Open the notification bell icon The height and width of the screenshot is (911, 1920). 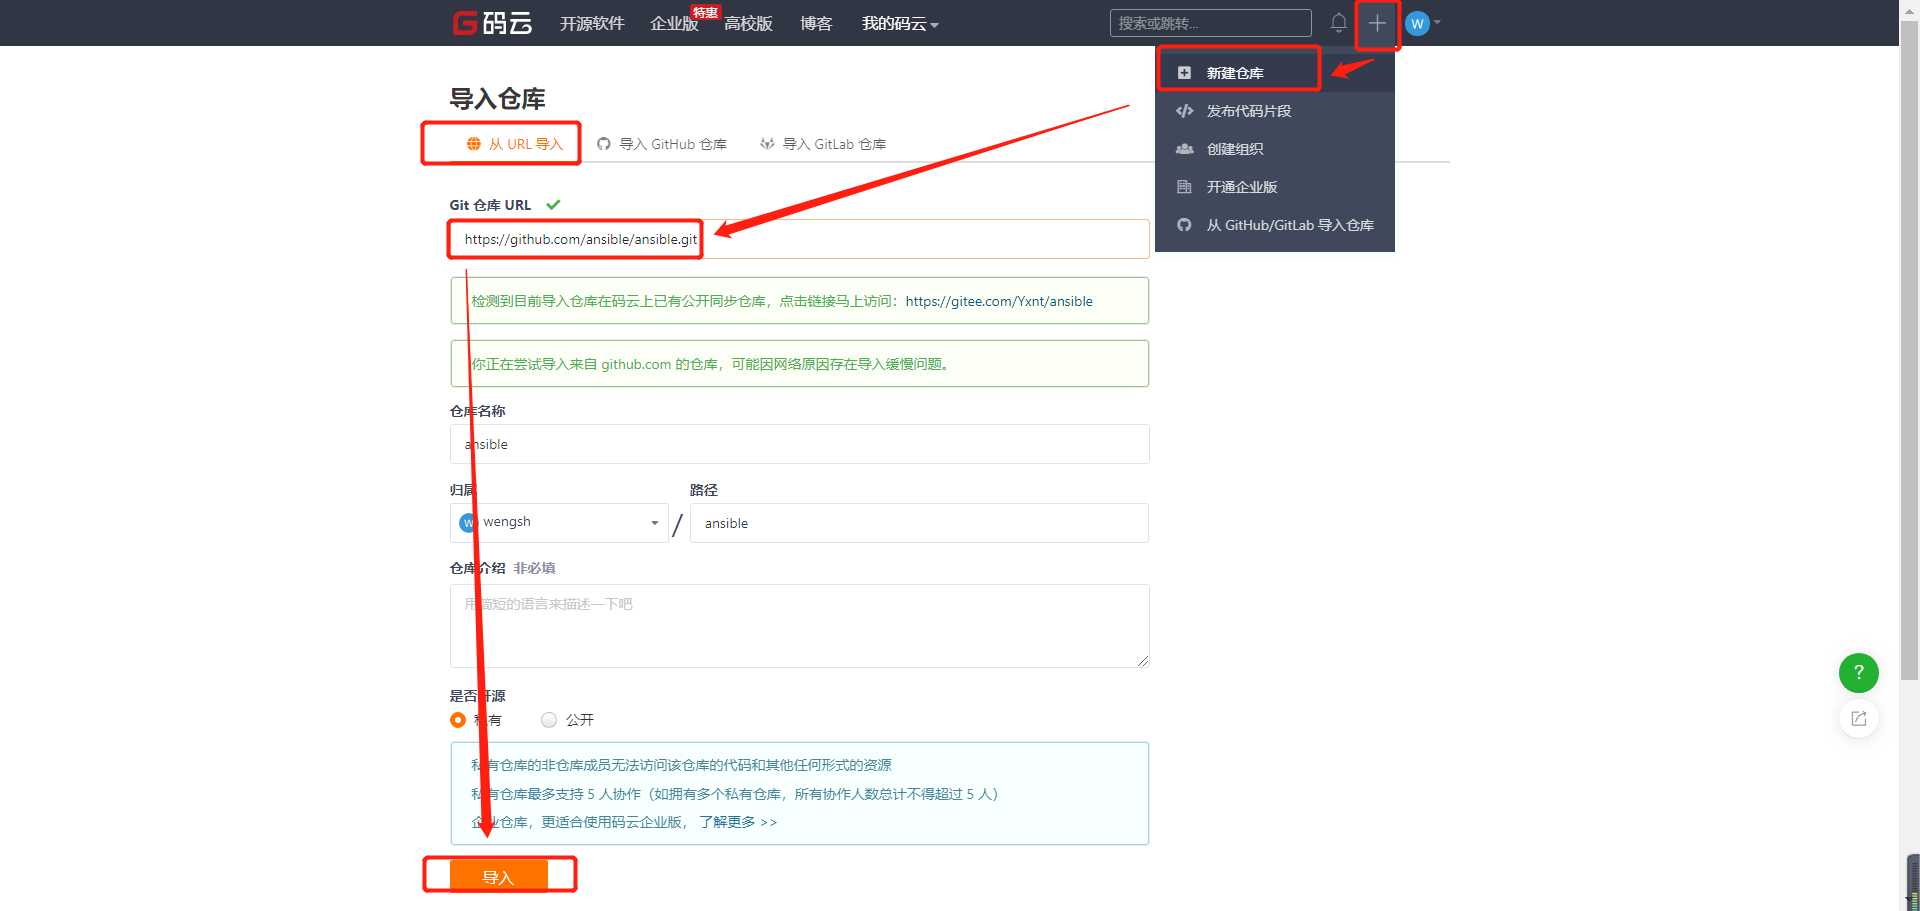pyautogui.click(x=1338, y=22)
